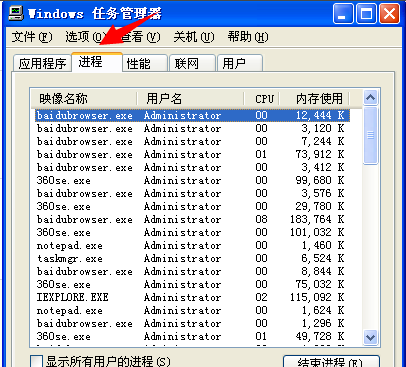Select notepad.exe using 1,624 K
This screenshot has height=367, width=406.
tap(192, 310)
